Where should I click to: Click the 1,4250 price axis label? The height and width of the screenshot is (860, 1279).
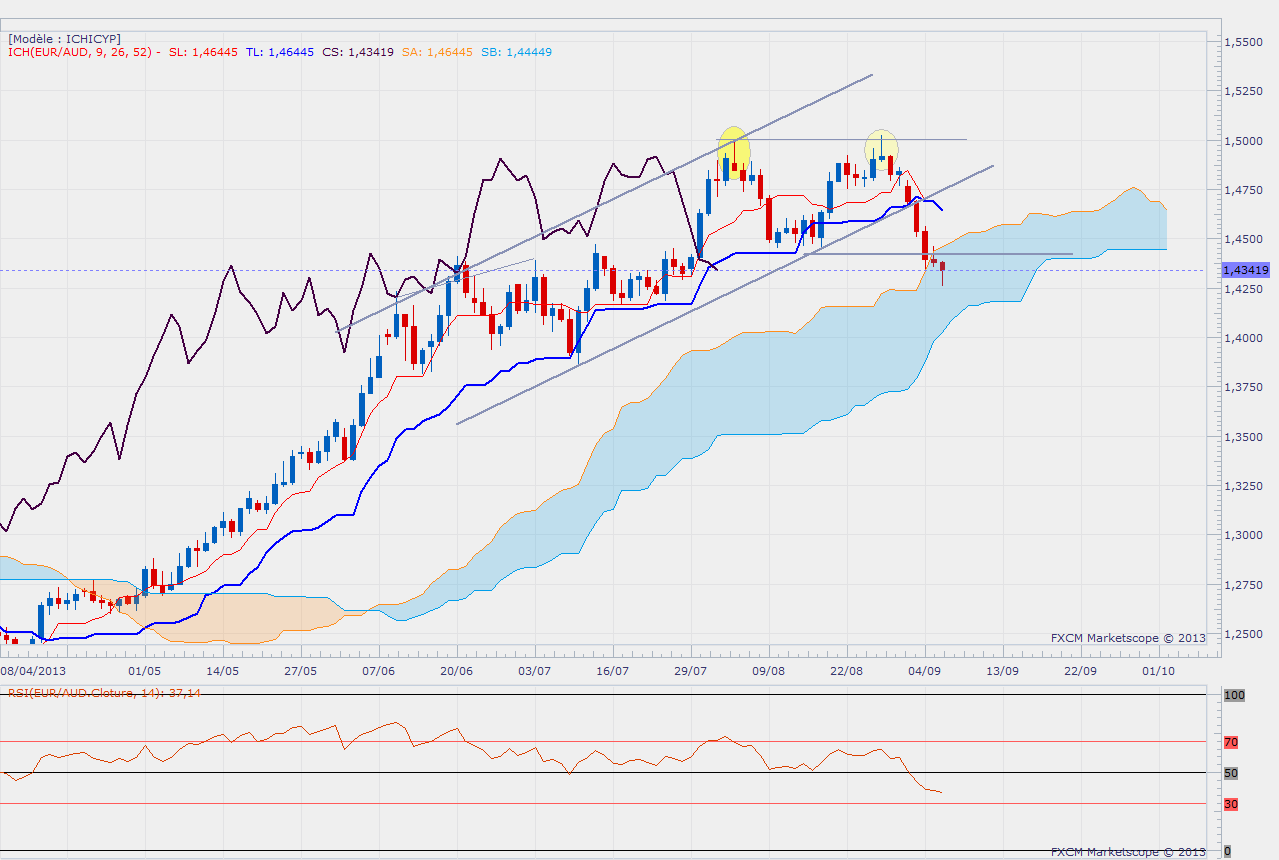tap(1244, 289)
